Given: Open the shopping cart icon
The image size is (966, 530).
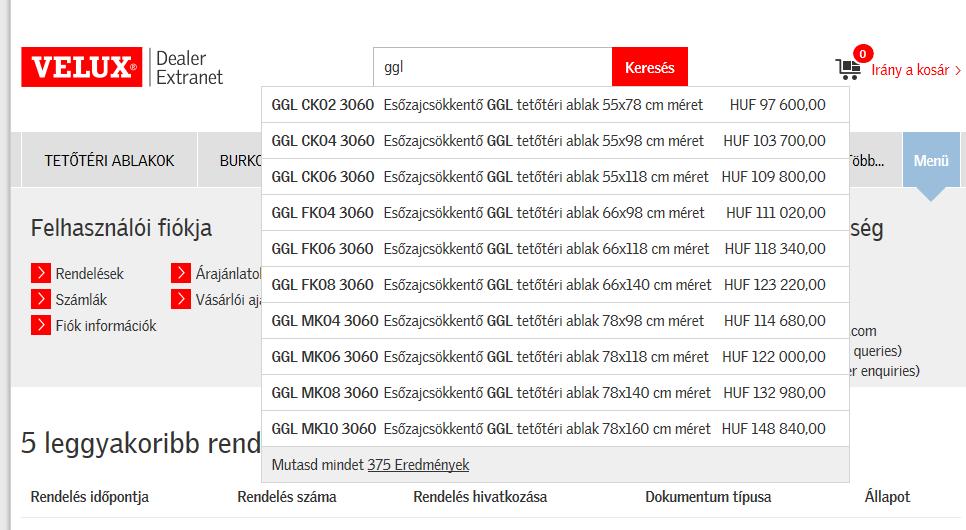Looking at the screenshot, I should 848,68.
